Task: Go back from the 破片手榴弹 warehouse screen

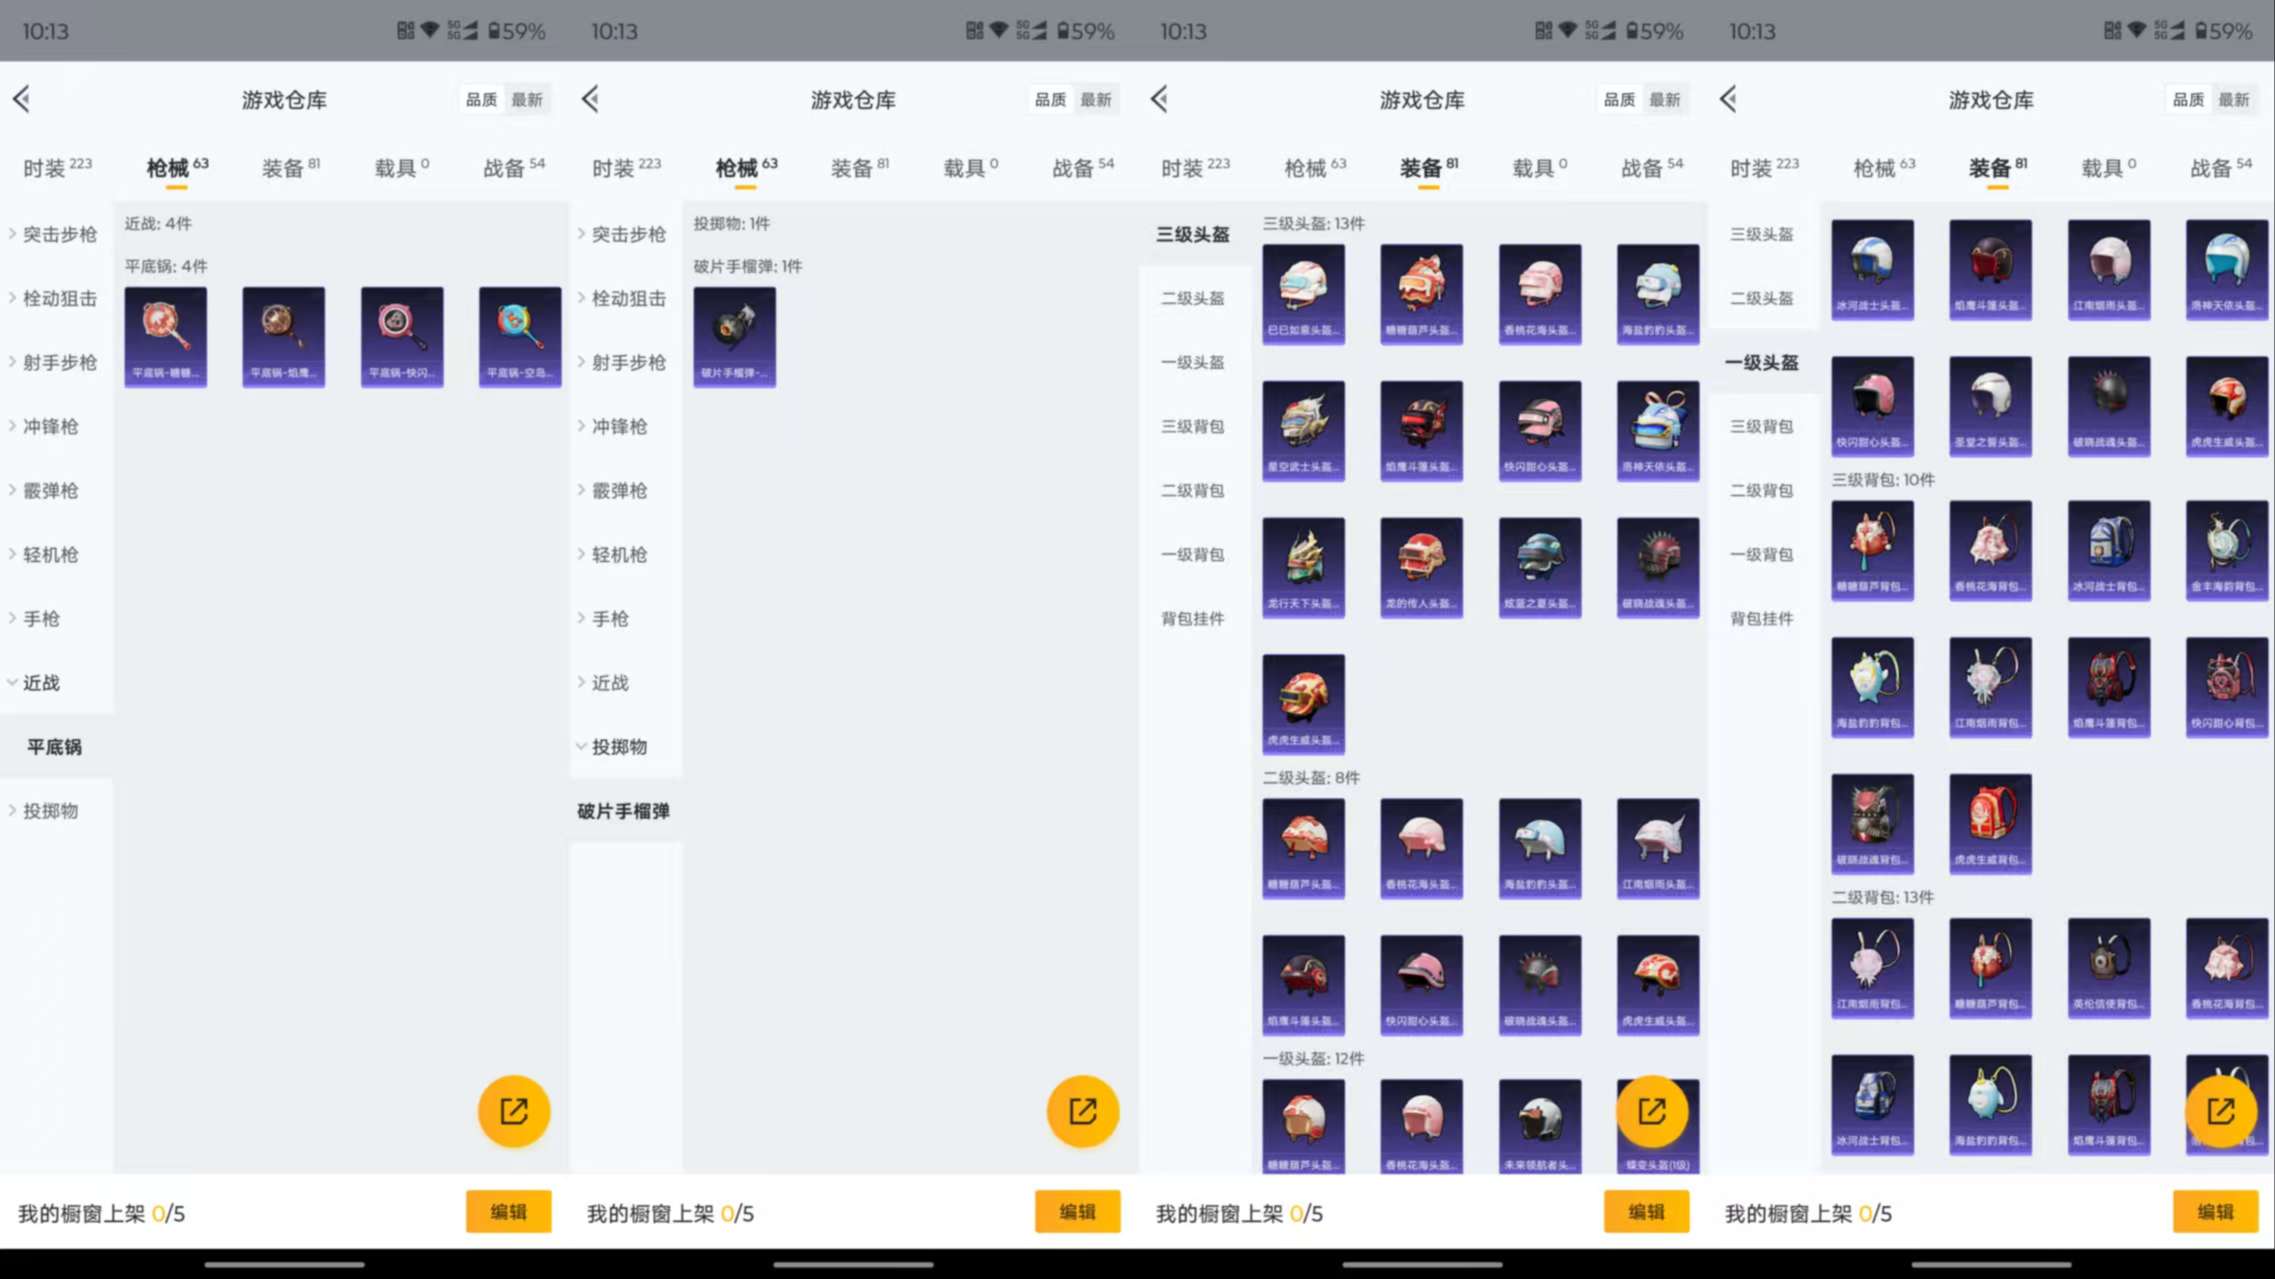Action: click(x=591, y=99)
